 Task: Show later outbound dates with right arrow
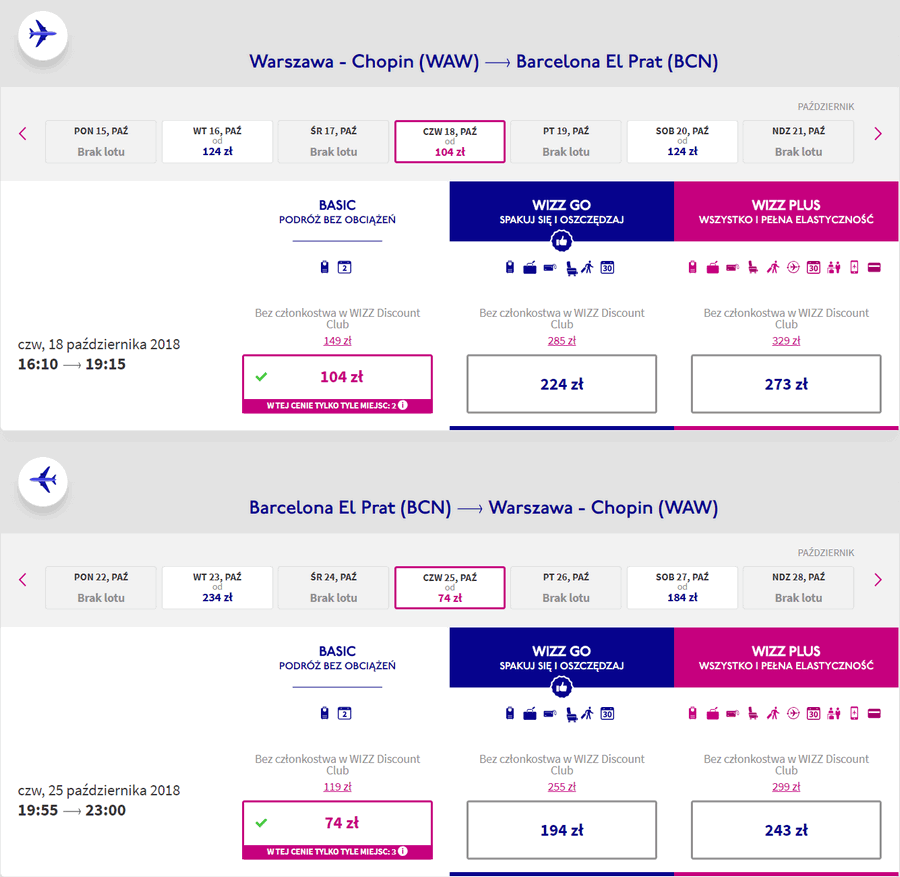click(878, 134)
